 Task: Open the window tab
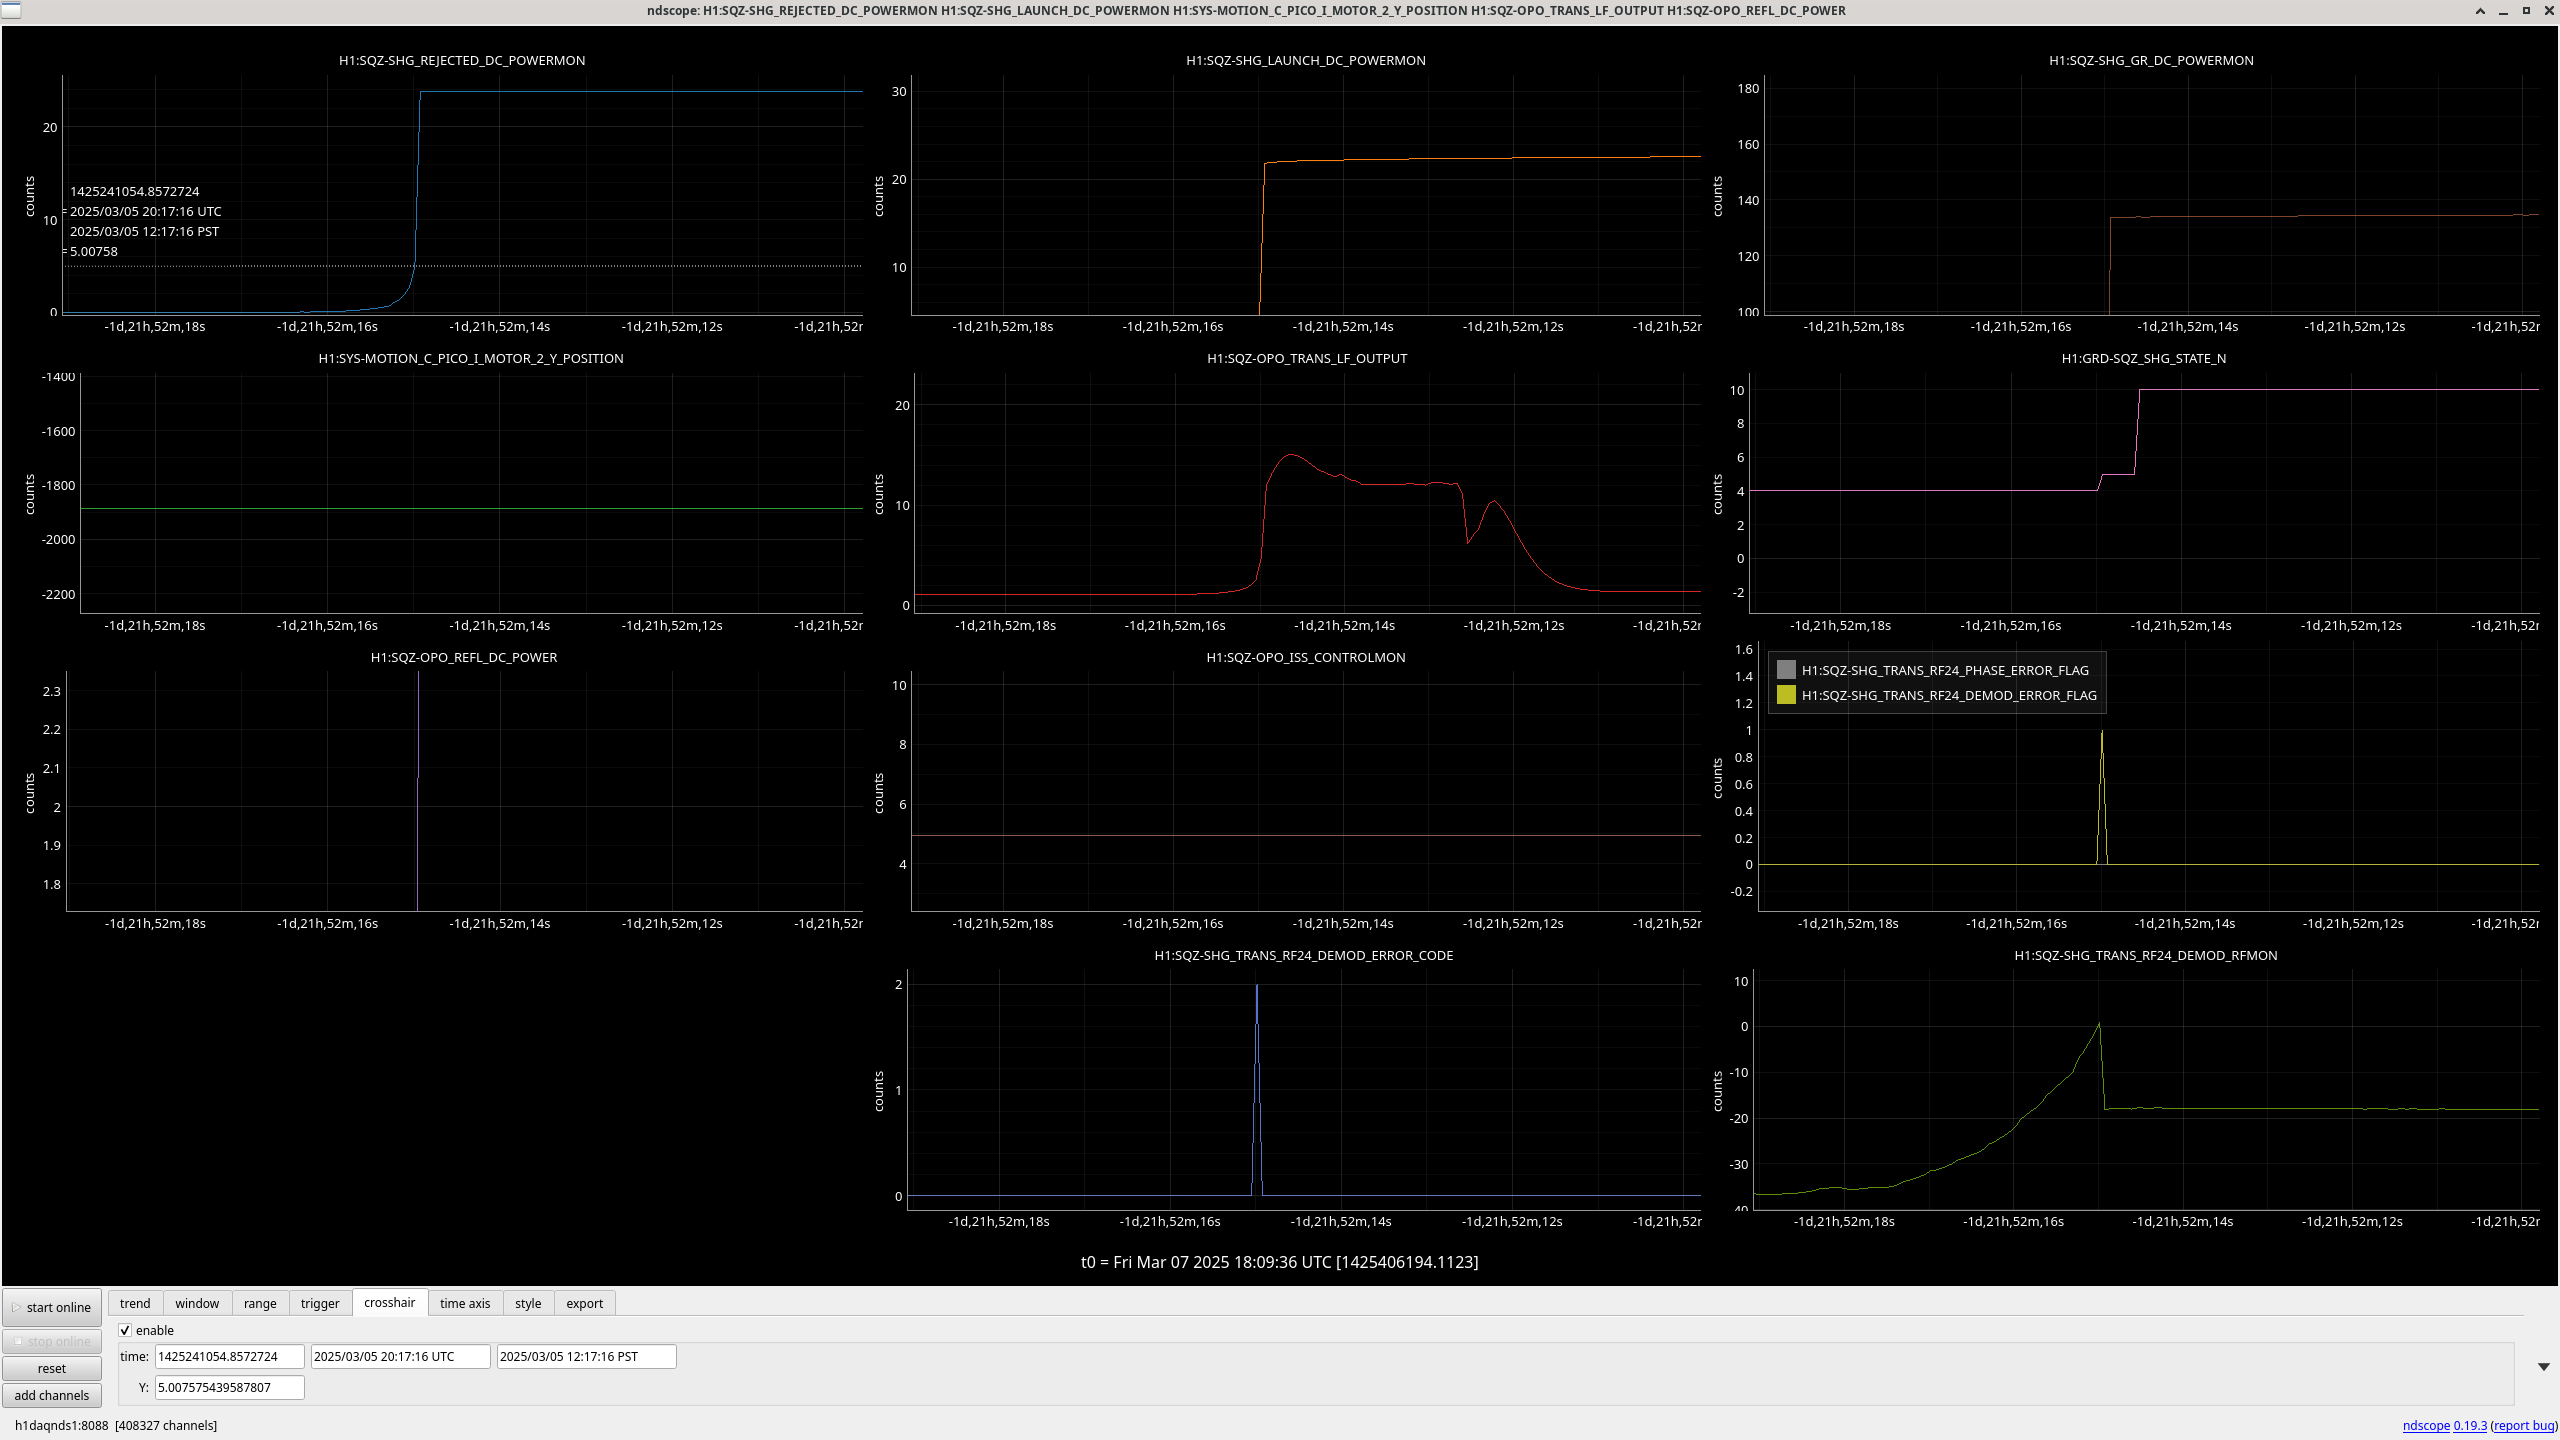point(197,1303)
